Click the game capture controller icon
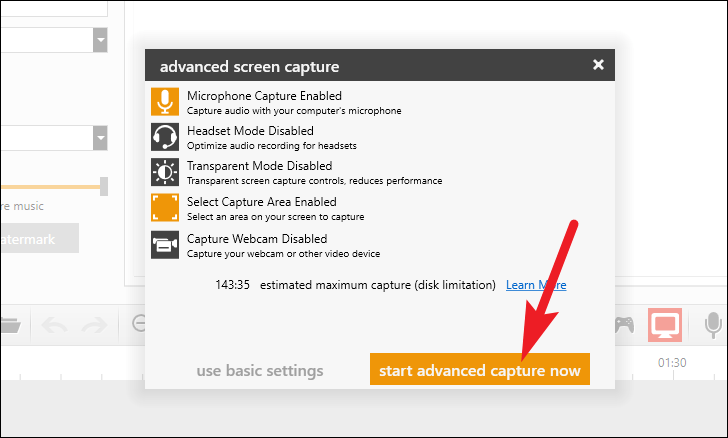This screenshot has width=728, height=438. pyautogui.click(x=625, y=325)
